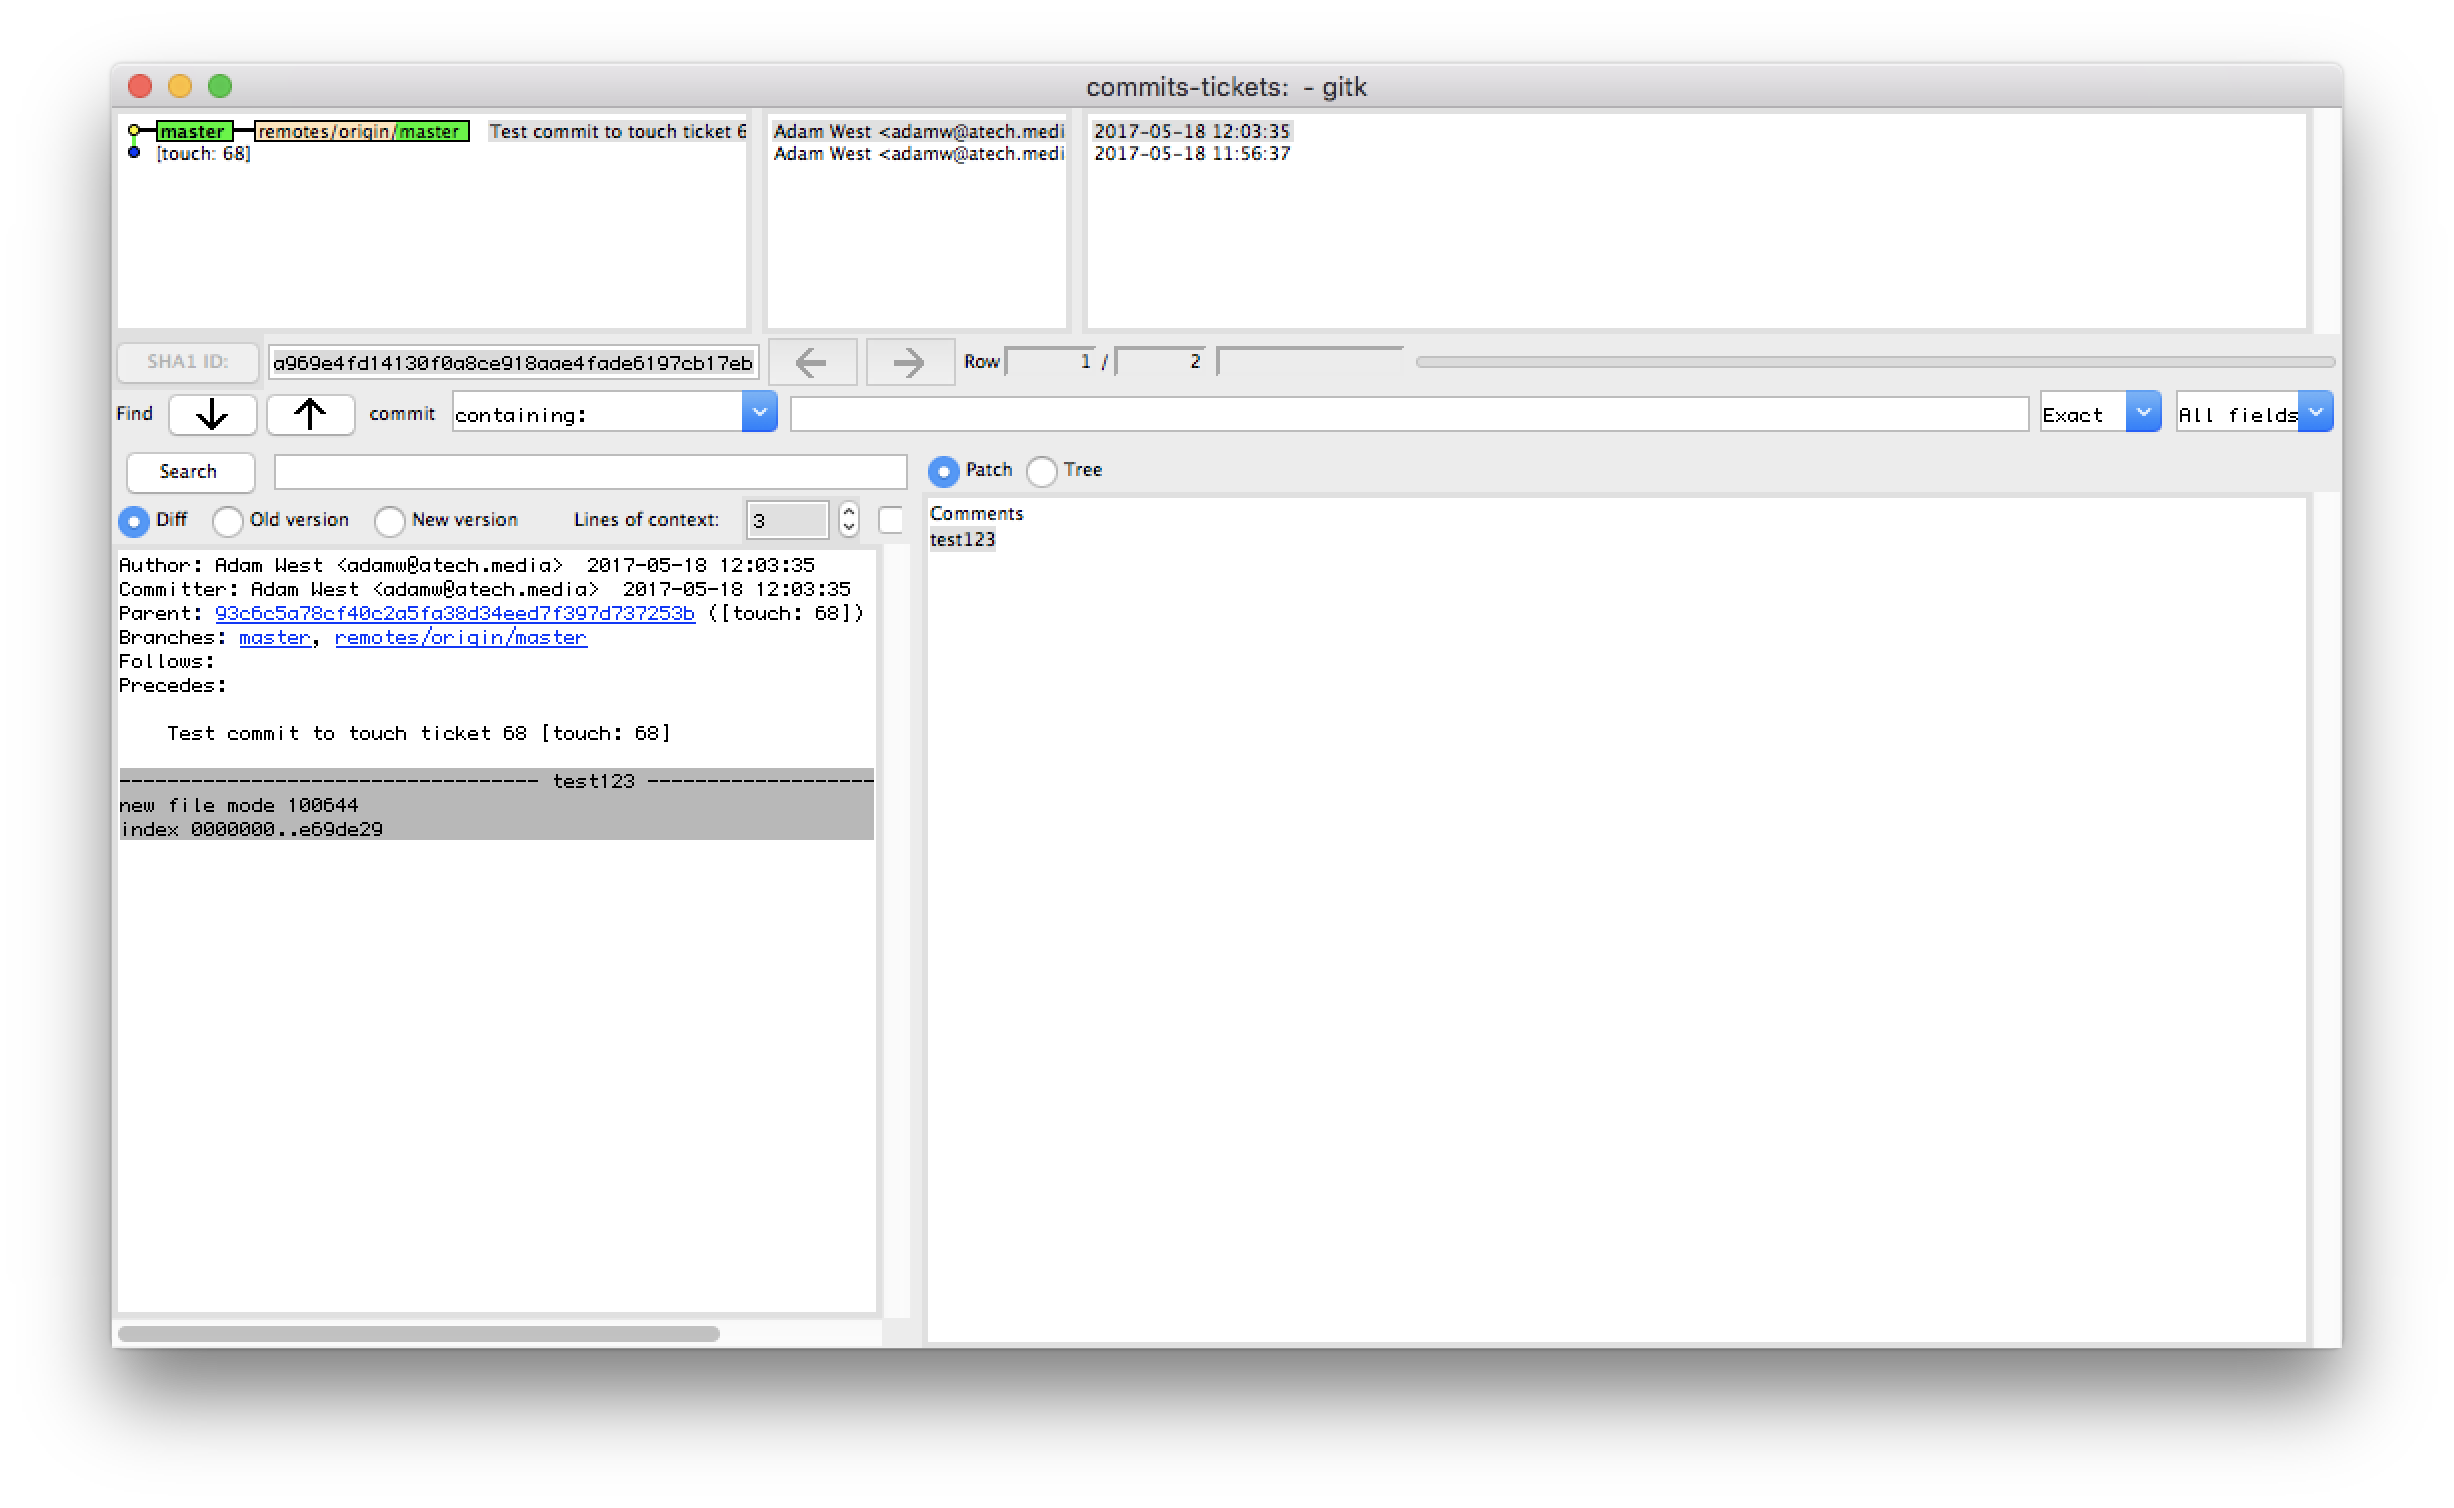Click the scroll down commit icon
The height and width of the screenshot is (1508, 2454).
pos(212,414)
